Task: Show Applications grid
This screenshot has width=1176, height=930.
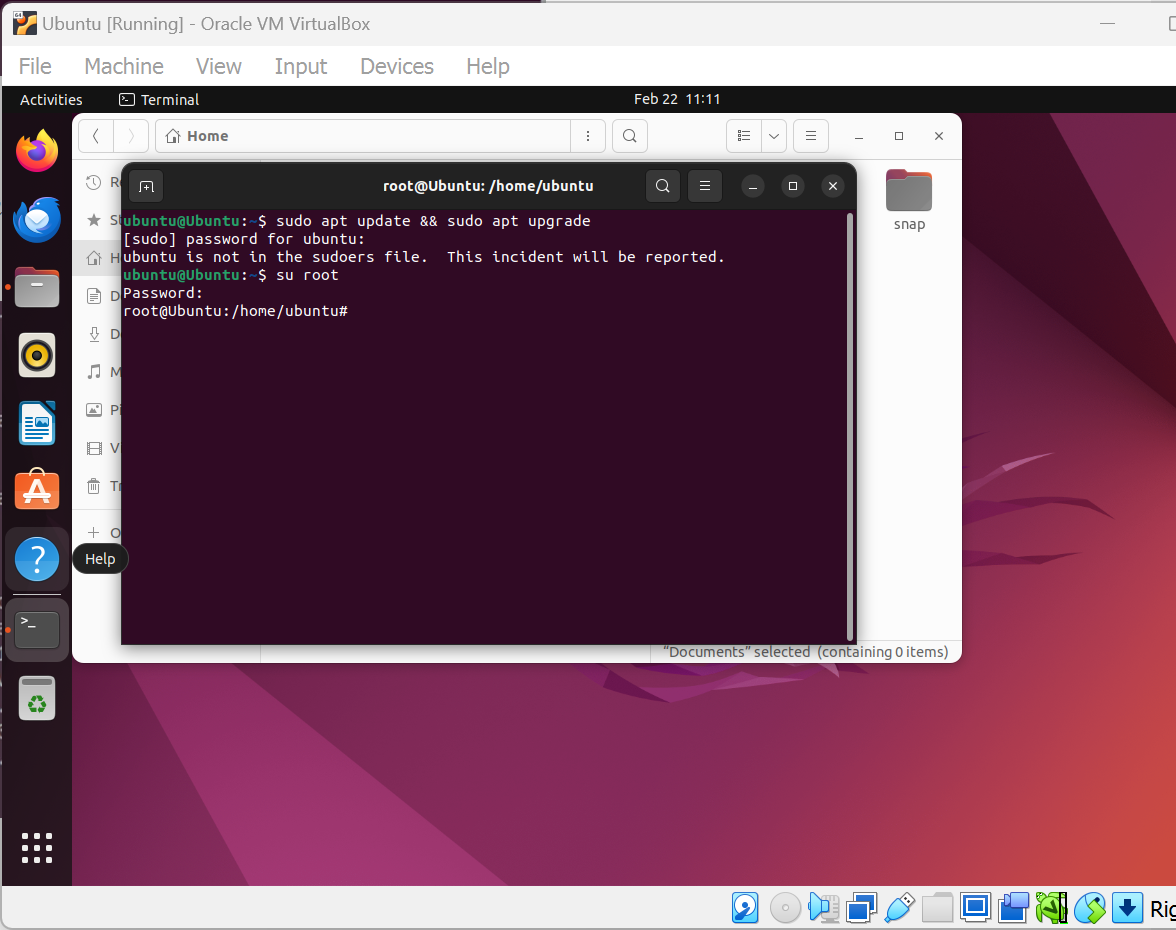Action: tap(37, 848)
